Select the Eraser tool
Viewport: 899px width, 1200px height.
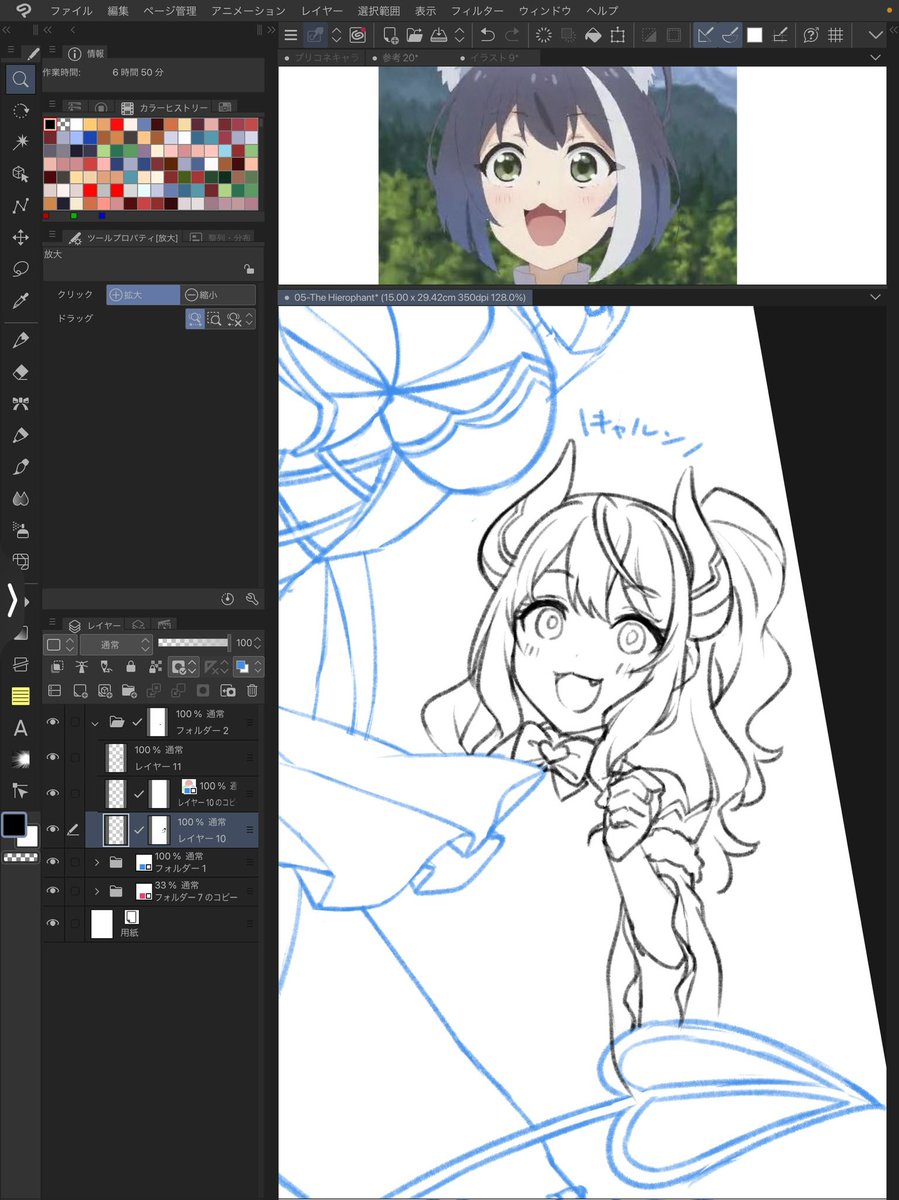(20, 372)
